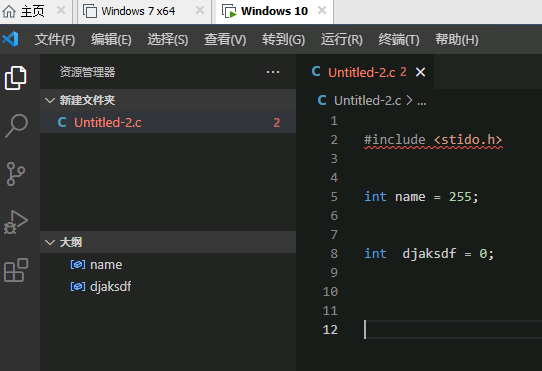542x371 pixels.
Task: Click line number 5 in the gutter
Action: click(x=334, y=197)
